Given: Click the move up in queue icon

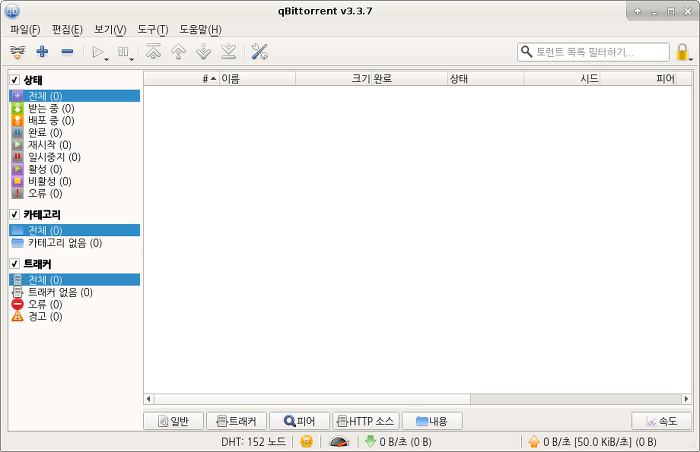Looking at the screenshot, I should pyautogui.click(x=179, y=52).
